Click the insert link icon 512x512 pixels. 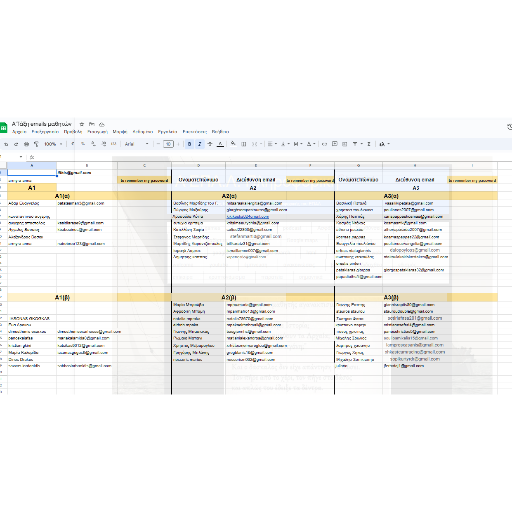pyautogui.click(x=324, y=144)
